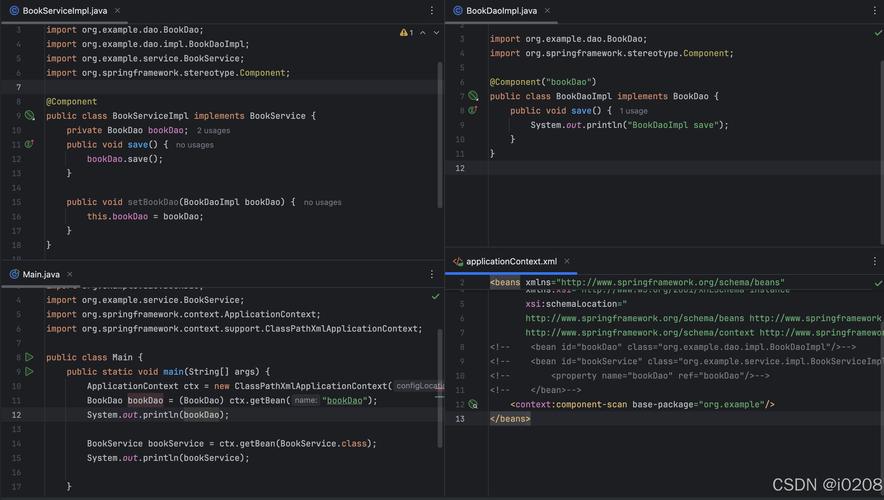The image size is (884, 500).
Task: Jump to previous highlighted problem with up arrow
Action: click(422, 33)
